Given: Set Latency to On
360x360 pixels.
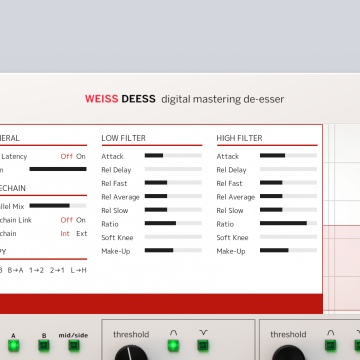Looking at the screenshot, I should tap(81, 156).
